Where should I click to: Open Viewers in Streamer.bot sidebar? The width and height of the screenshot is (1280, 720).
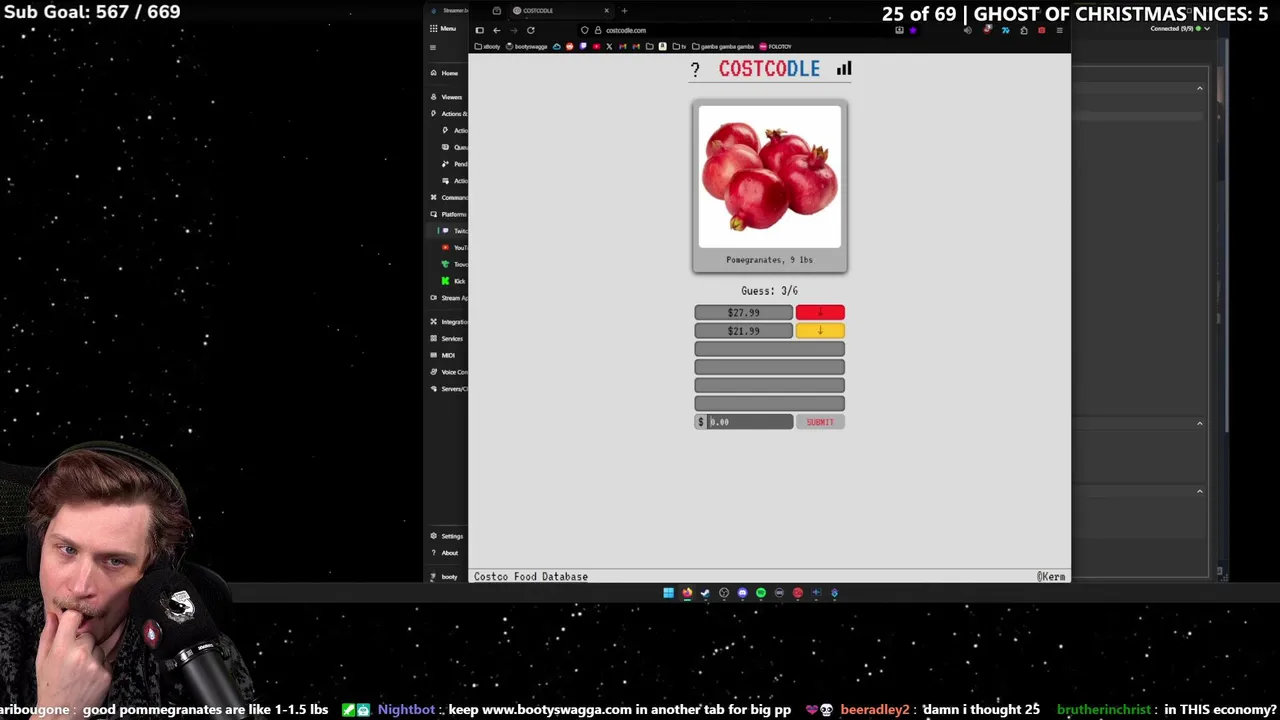(x=446, y=97)
